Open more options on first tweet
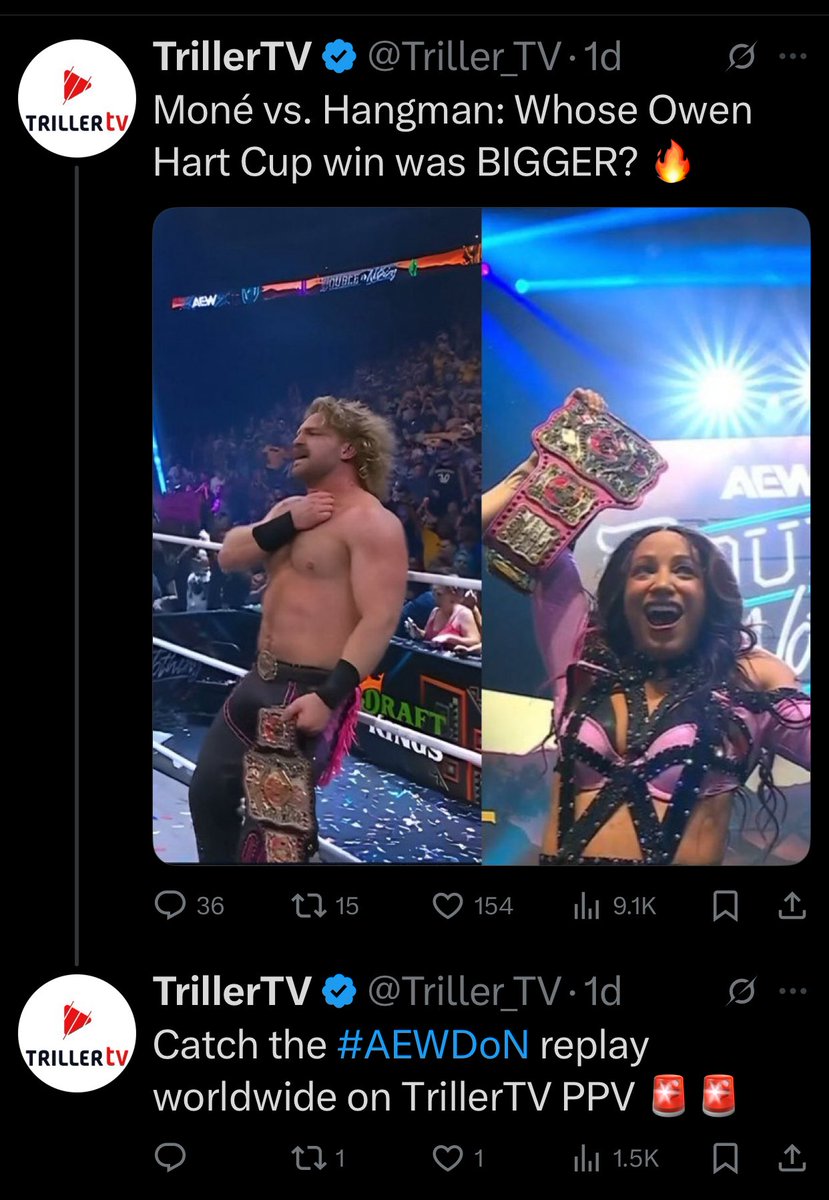Image resolution: width=829 pixels, height=1200 pixels. [x=791, y=59]
